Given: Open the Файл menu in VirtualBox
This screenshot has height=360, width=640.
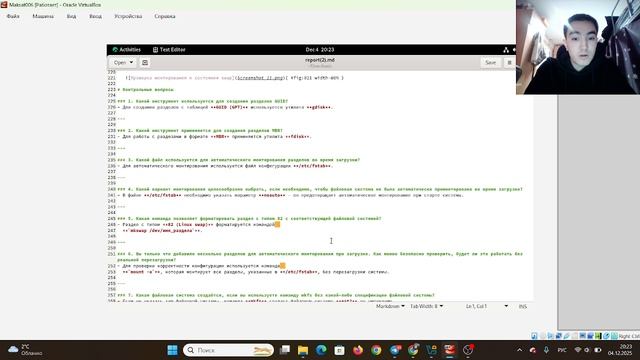Looking at the screenshot, I should click(13, 16).
